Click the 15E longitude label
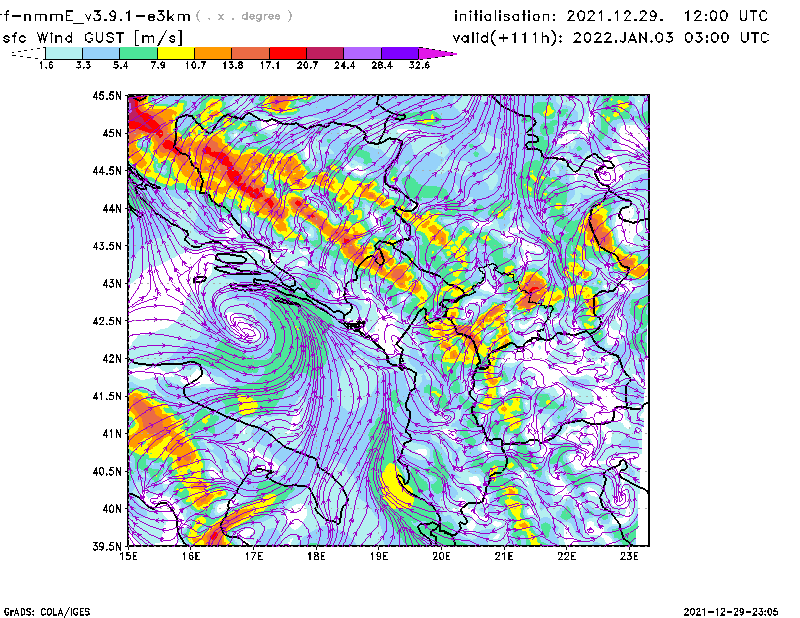Image resolution: width=800 pixels, height=618 pixels. coord(128,556)
